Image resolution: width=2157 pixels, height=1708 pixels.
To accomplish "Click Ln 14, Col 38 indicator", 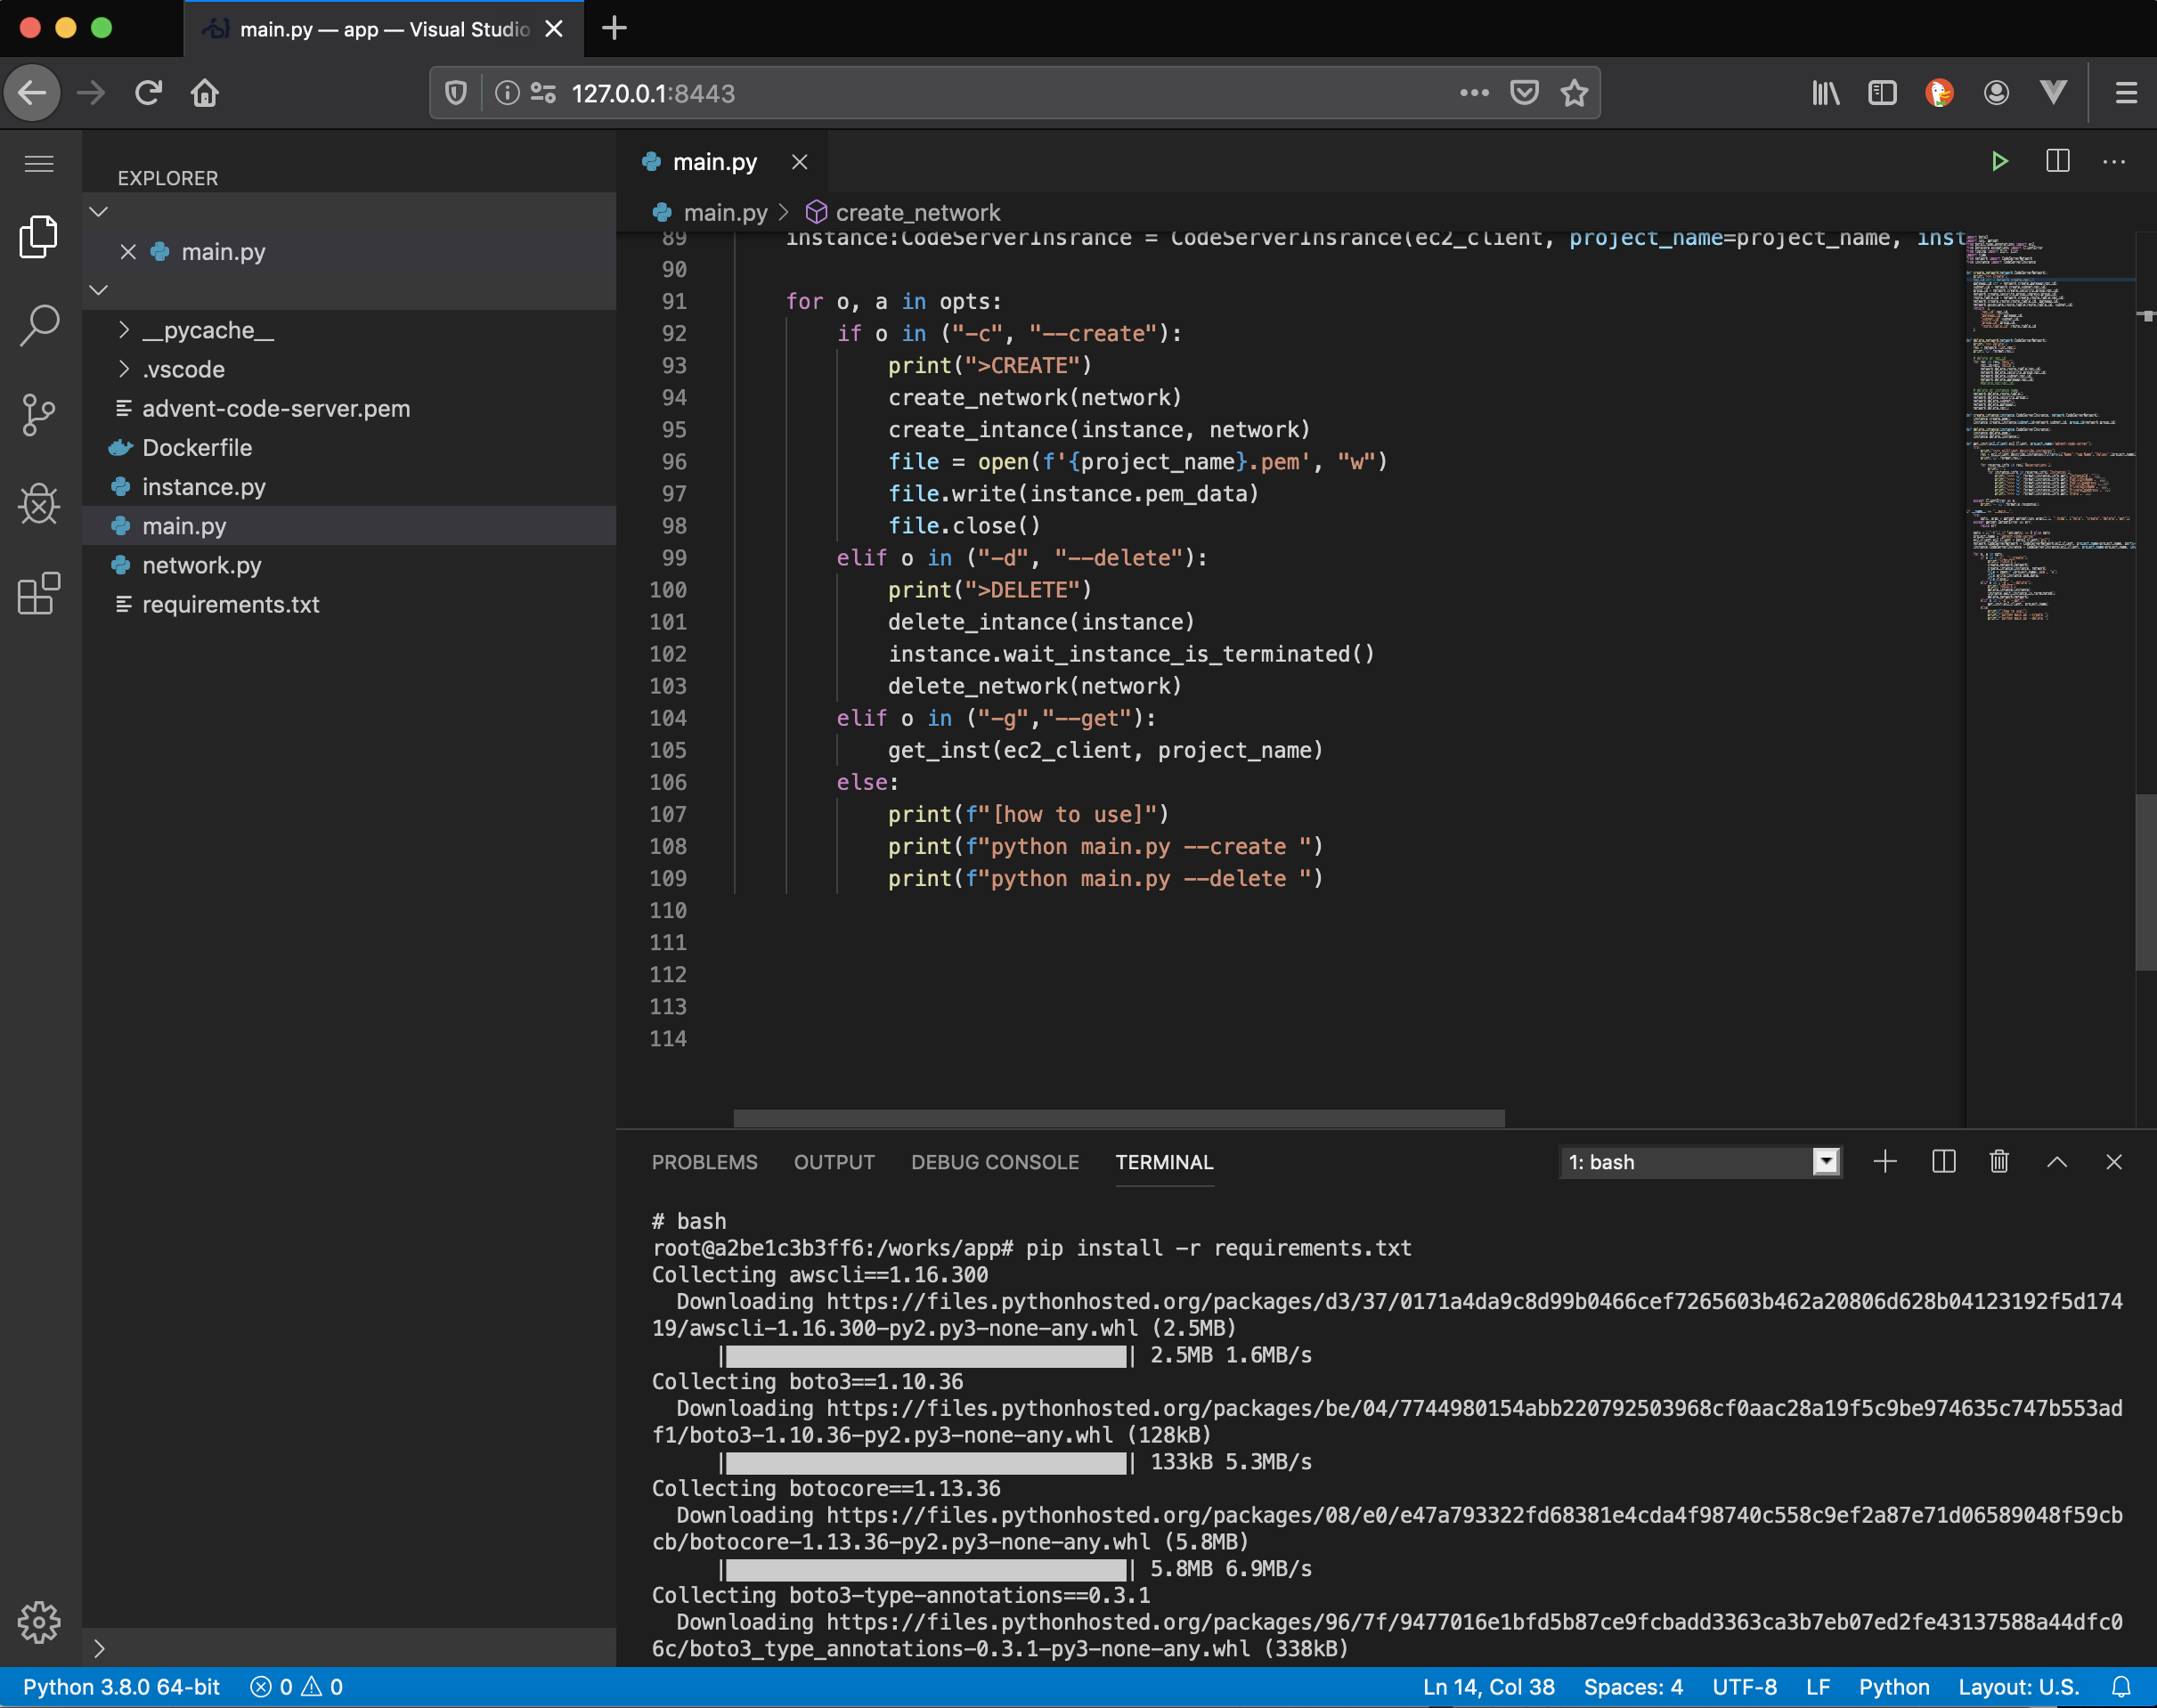I will pyautogui.click(x=1488, y=1687).
